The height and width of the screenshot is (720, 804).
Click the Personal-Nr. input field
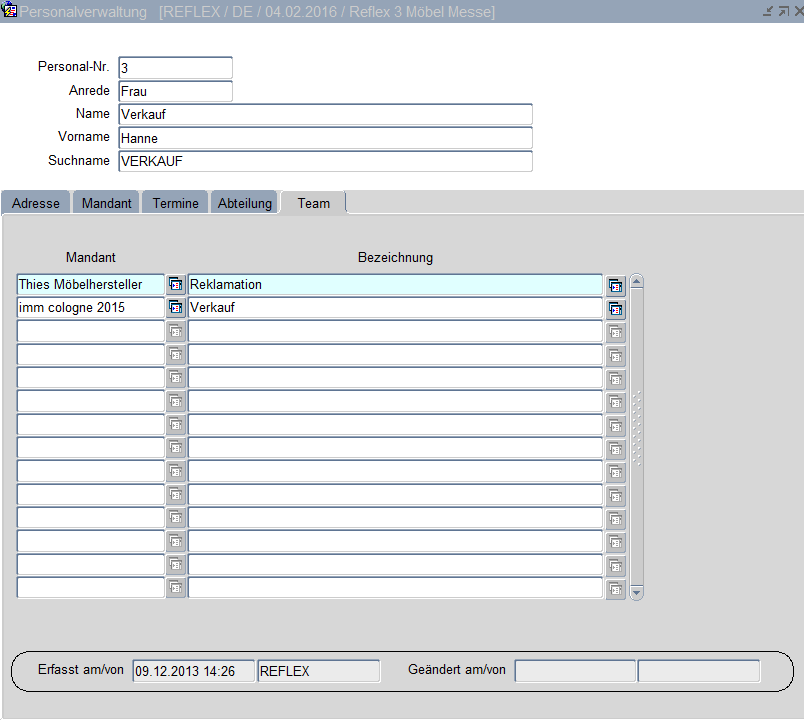click(175, 68)
